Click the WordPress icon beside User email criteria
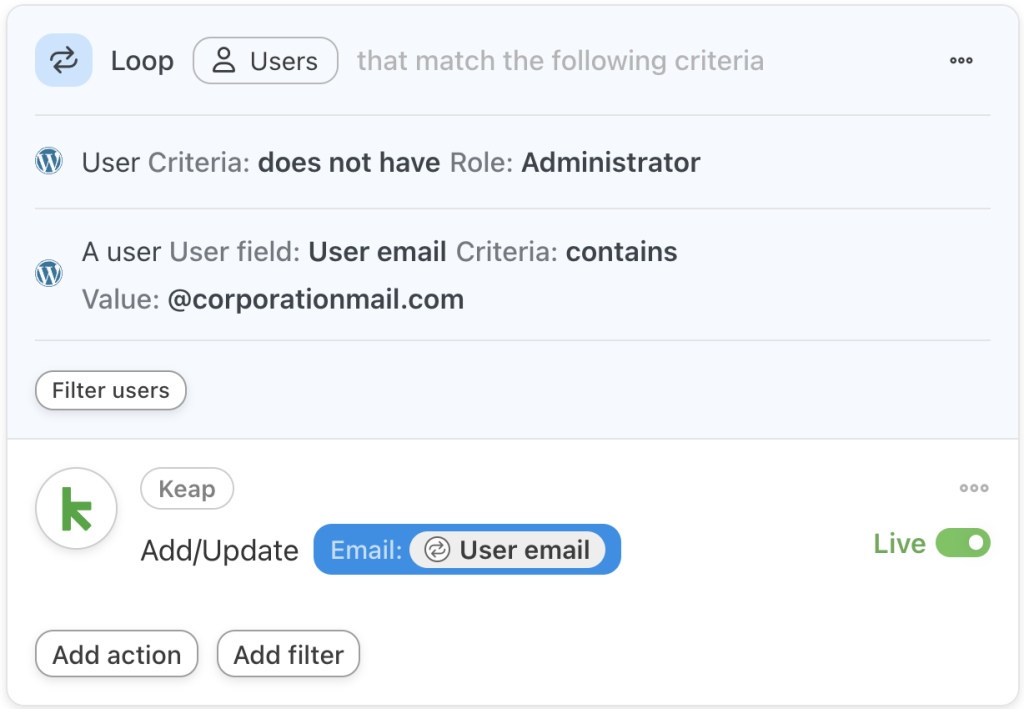Viewport: 1024px width, 709px height. click(x=48, y=273)
